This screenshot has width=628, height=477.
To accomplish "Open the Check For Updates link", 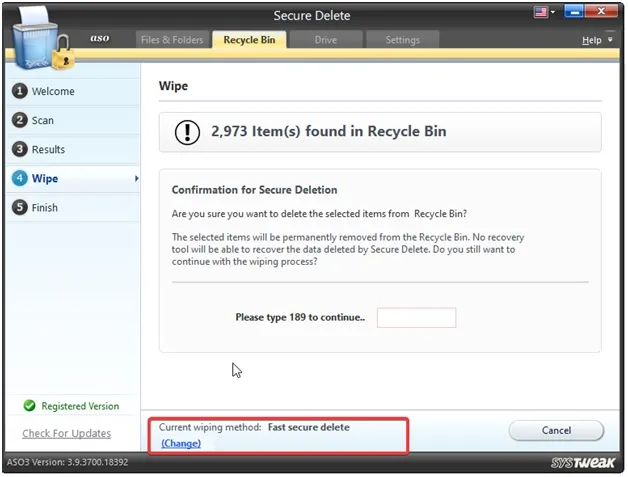I will [x=66, y=433].
